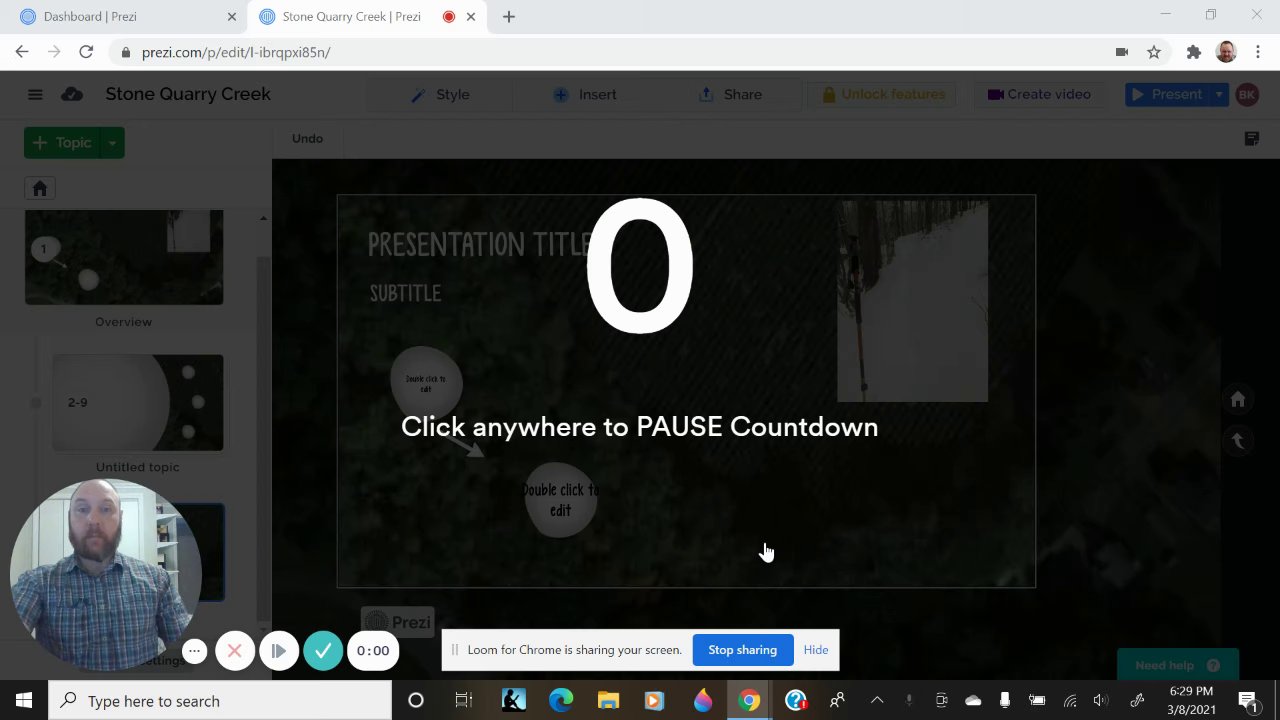Open the volume control in tray
Viewport: 1280px width, 720px height.
pyautogui.click(x=1101, y=701)
